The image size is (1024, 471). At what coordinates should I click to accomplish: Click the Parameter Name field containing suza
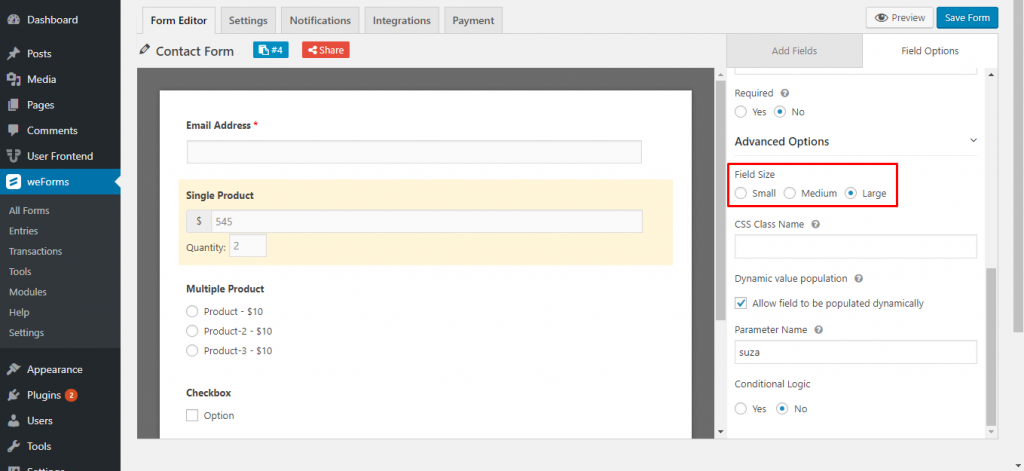856,352
